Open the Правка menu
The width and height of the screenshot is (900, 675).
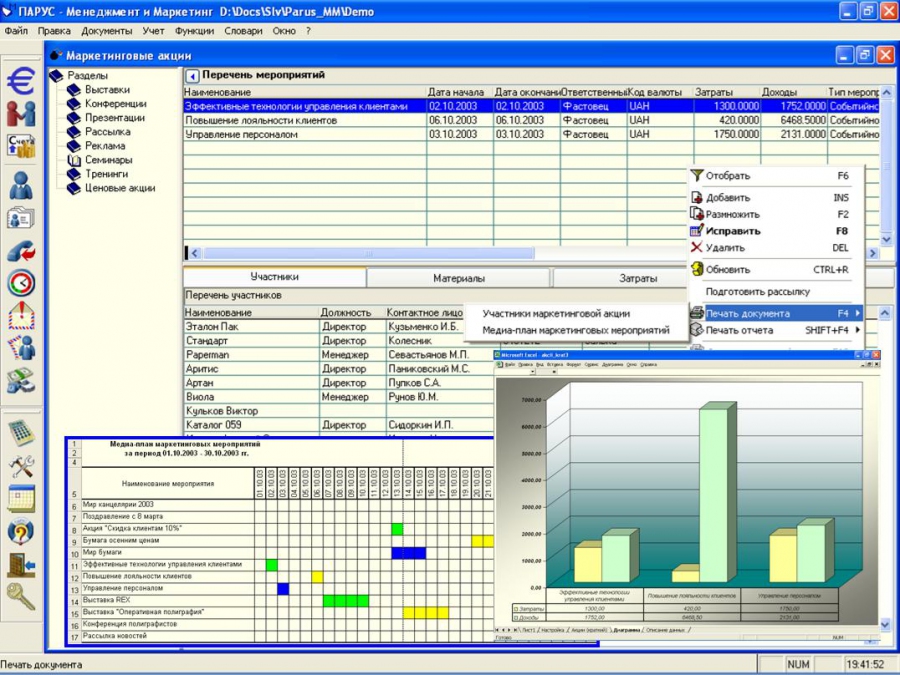point(54,31)
